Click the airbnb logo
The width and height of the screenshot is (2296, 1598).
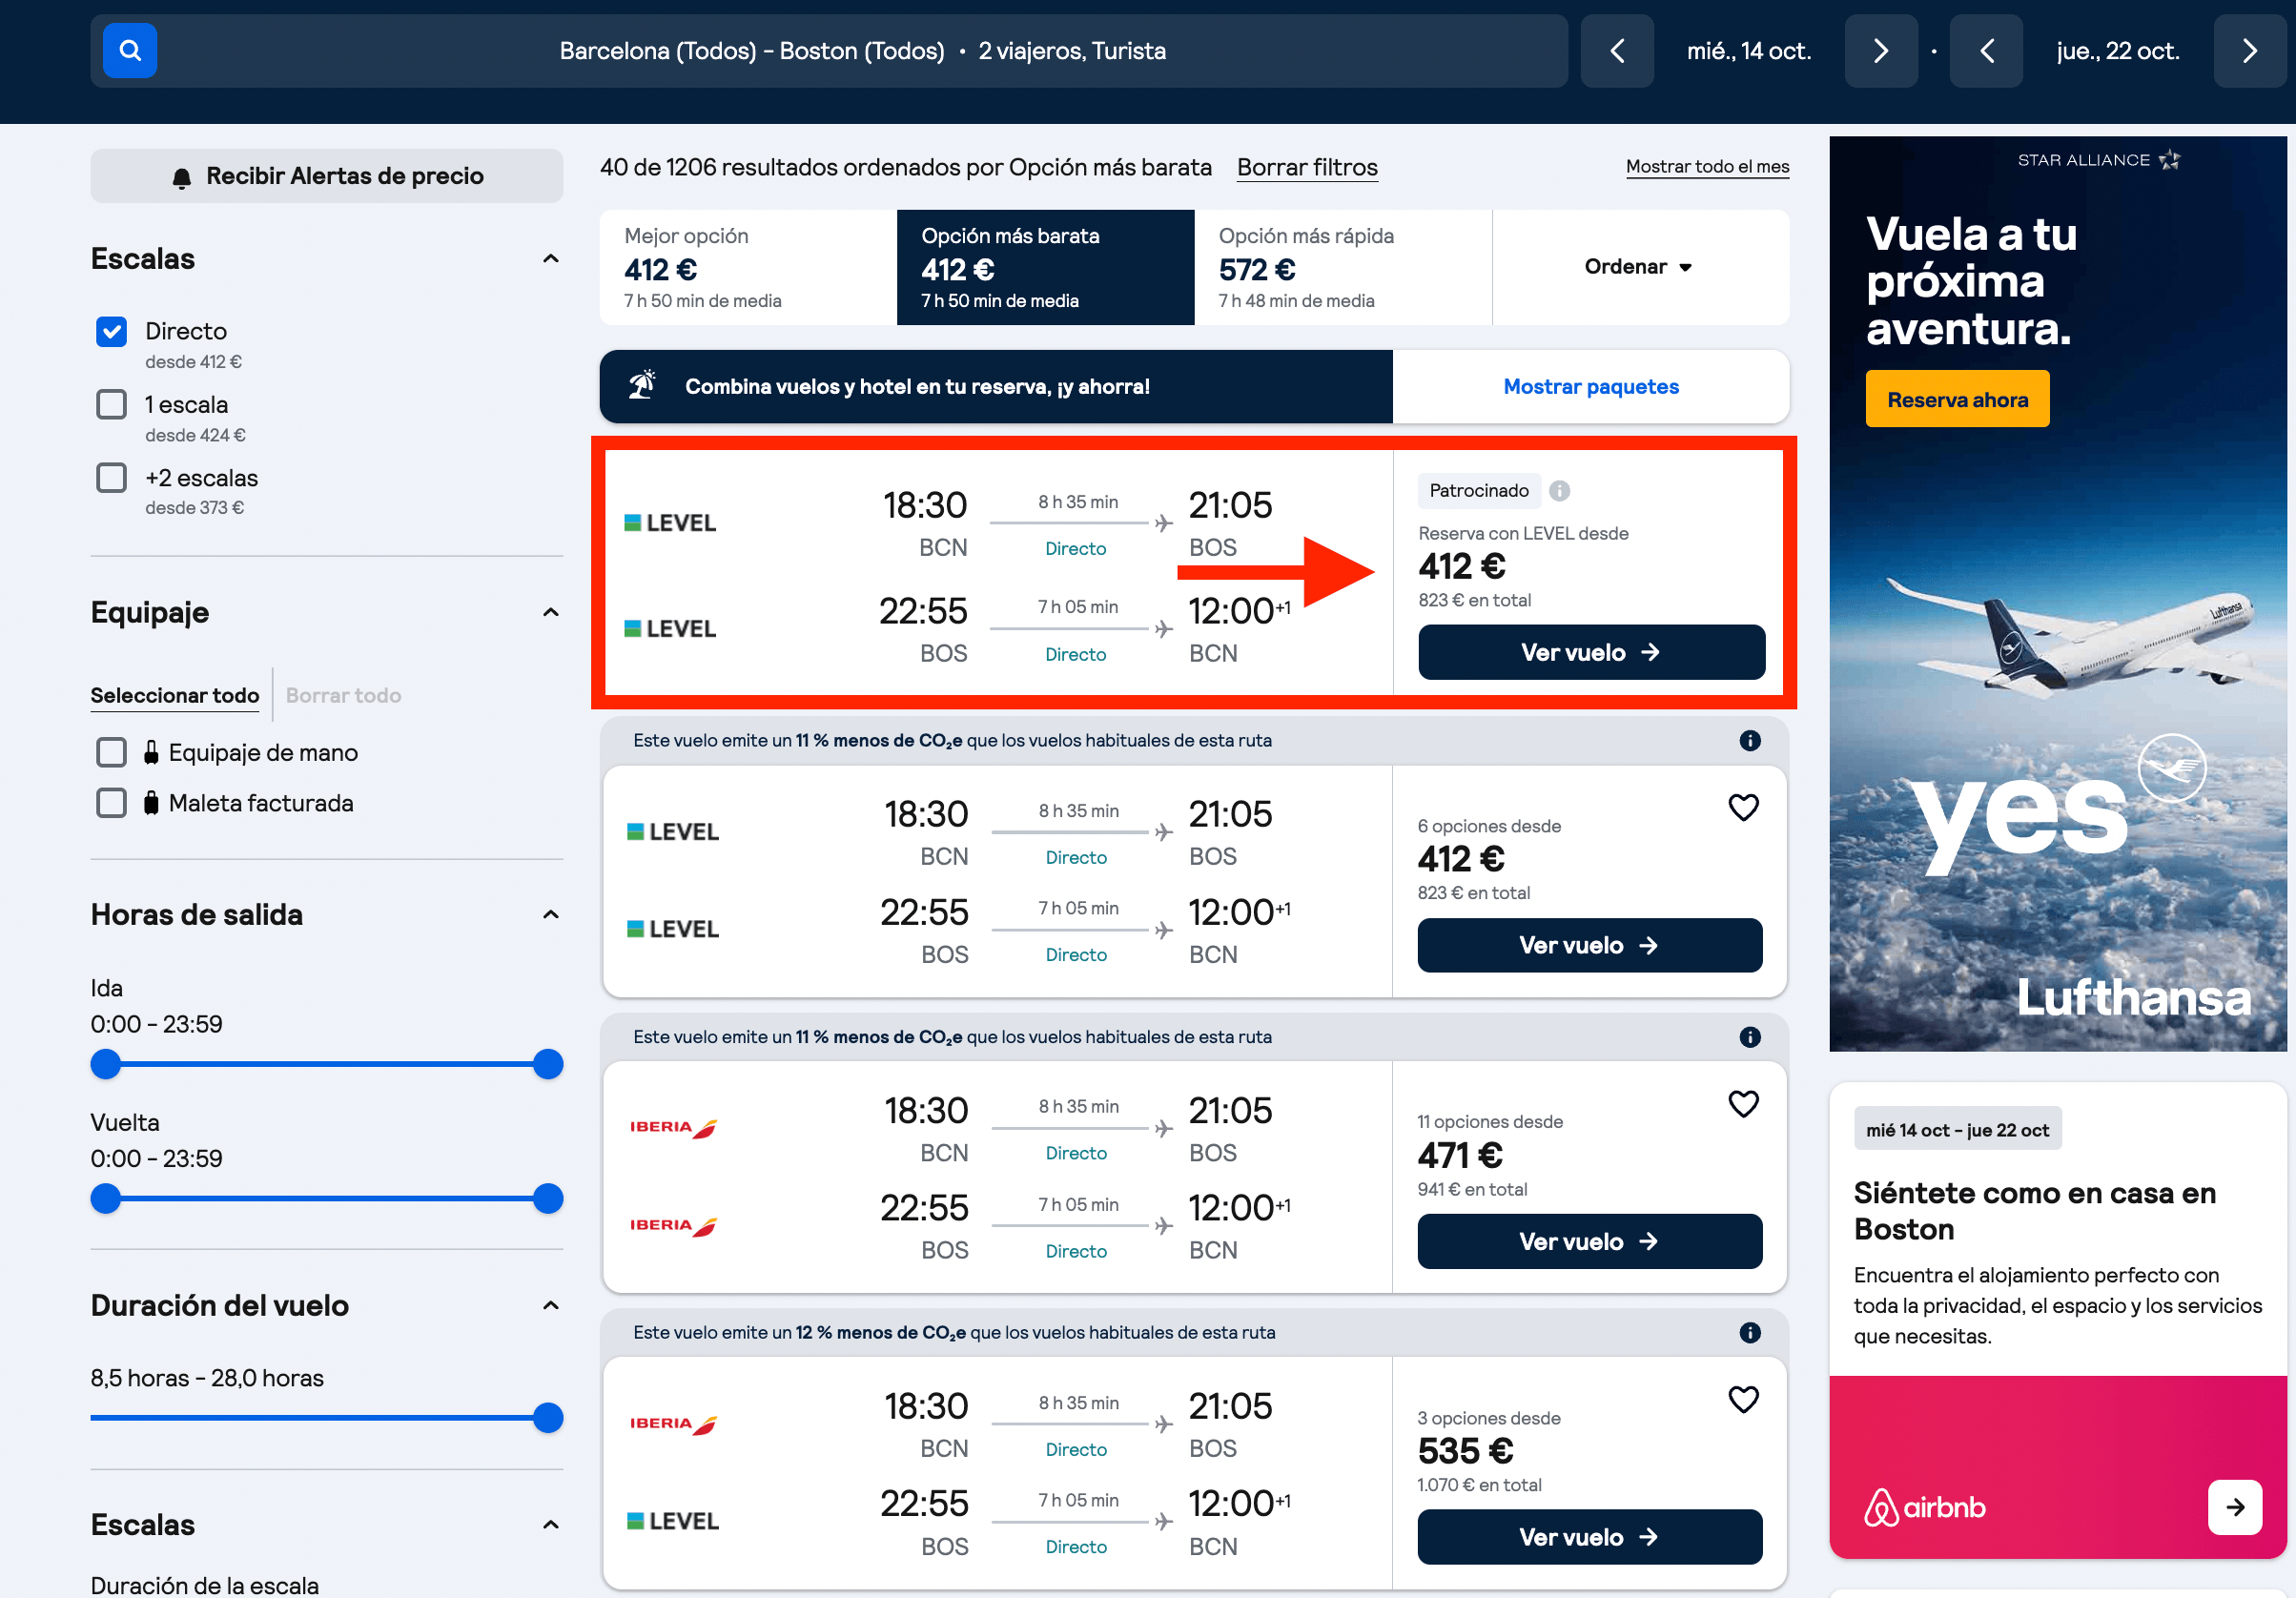click(x=1925, y=1507)
